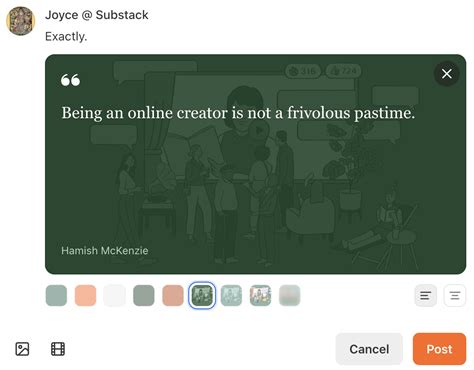Choose the light sage green swatch
This screenshot has width=474, height=370.
56,295
